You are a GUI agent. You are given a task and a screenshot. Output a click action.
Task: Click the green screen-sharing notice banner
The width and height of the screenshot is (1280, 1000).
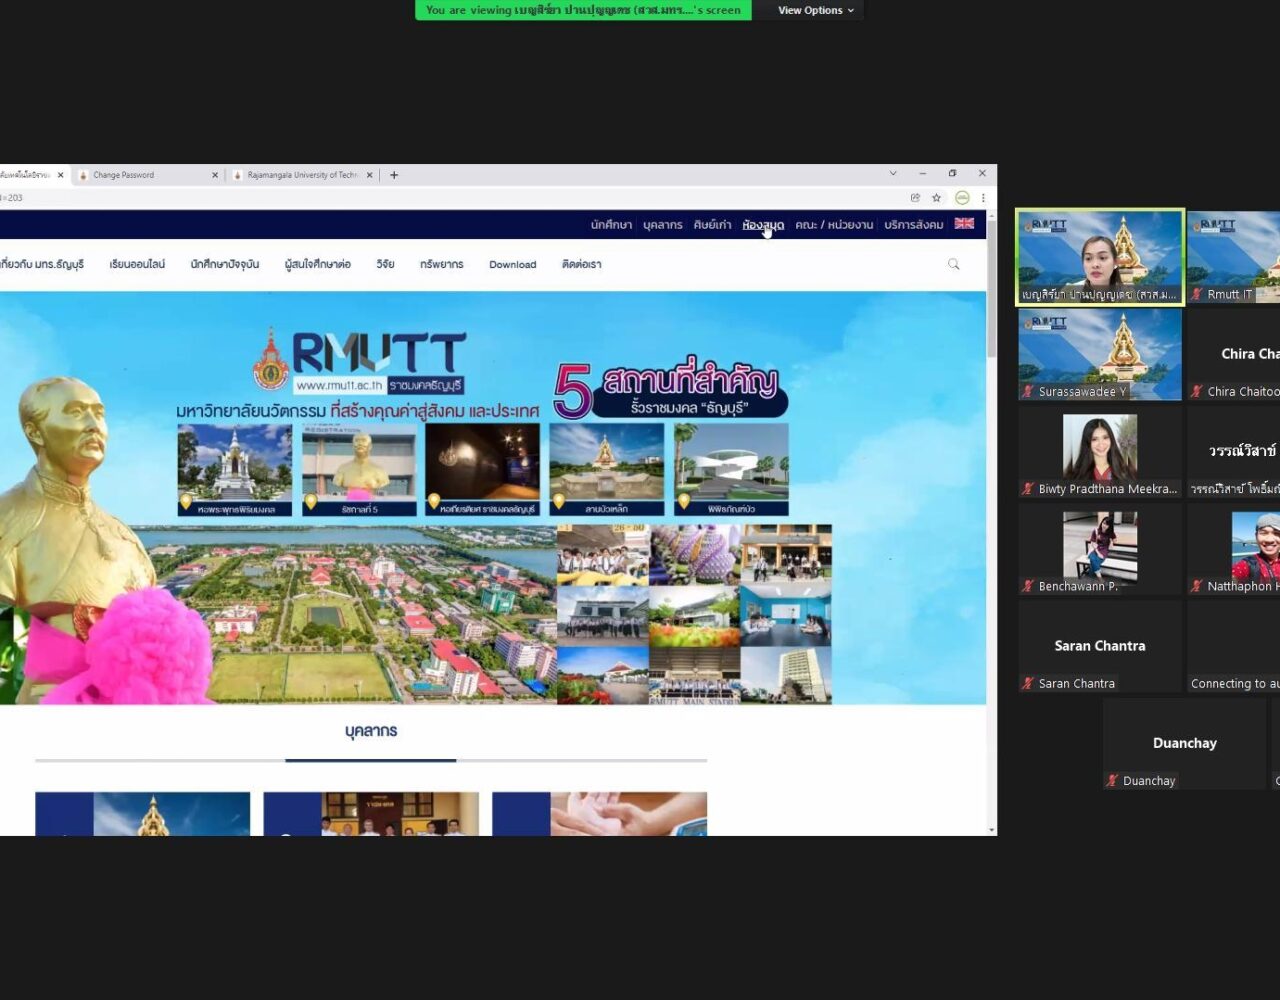583,10
